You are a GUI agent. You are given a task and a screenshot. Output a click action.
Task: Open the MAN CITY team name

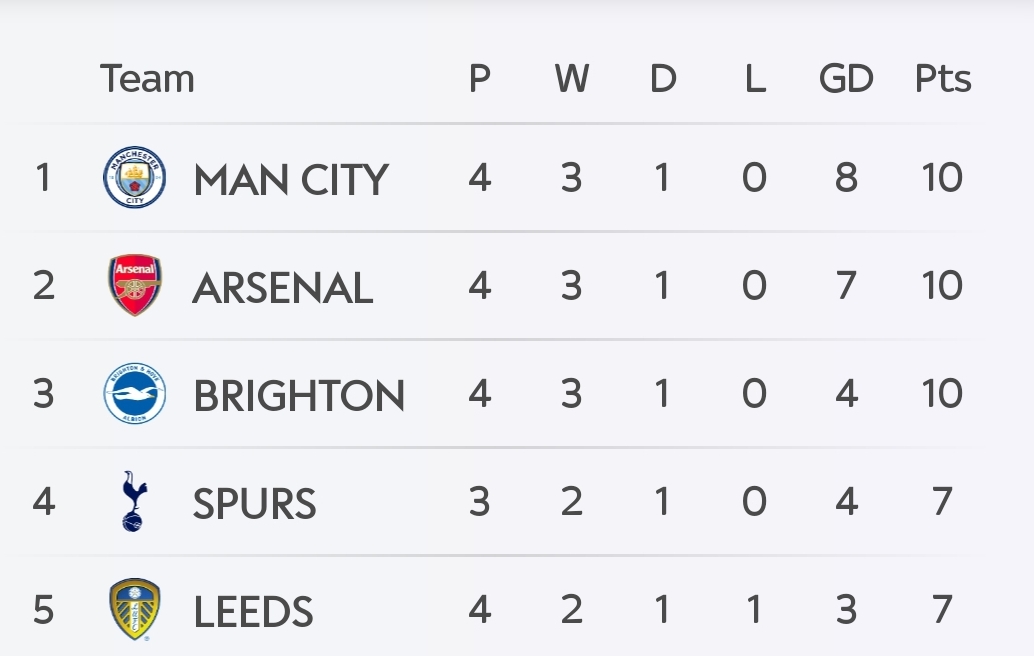coord(291,179)
